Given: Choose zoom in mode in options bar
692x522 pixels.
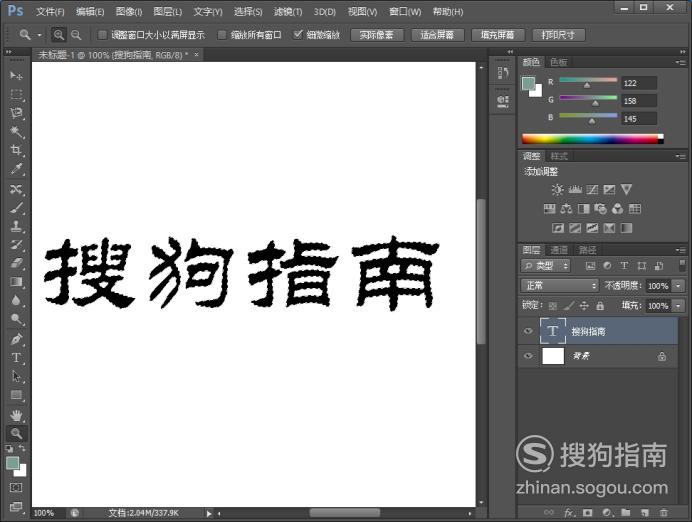Looking at the screenshot, I should tap(58, 34).
